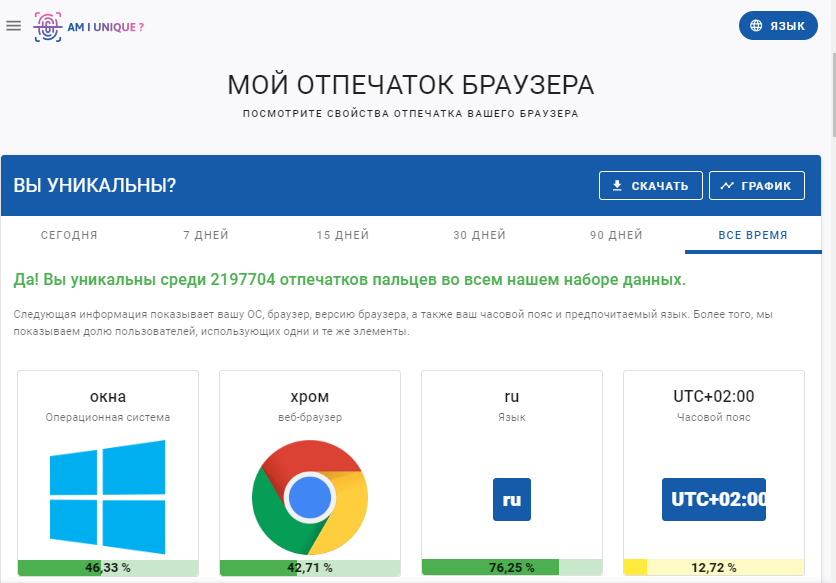Switch to the СЕГОДНЯ tab
This screenshot has width=836, height=583.
[x=69, y=236]
